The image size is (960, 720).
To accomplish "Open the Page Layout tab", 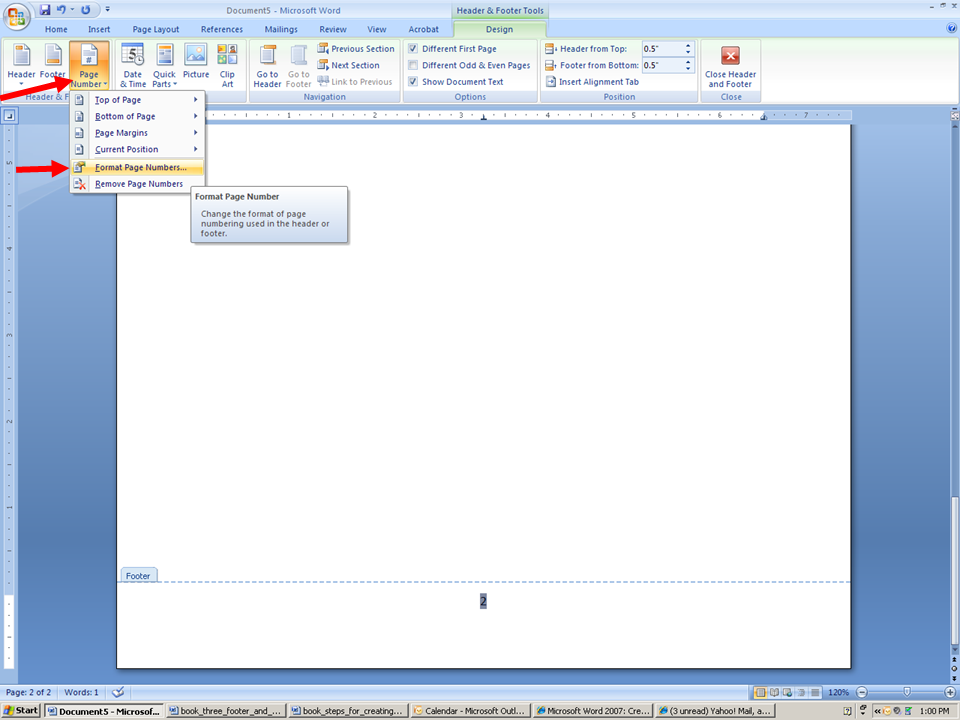I will (156, 29).
